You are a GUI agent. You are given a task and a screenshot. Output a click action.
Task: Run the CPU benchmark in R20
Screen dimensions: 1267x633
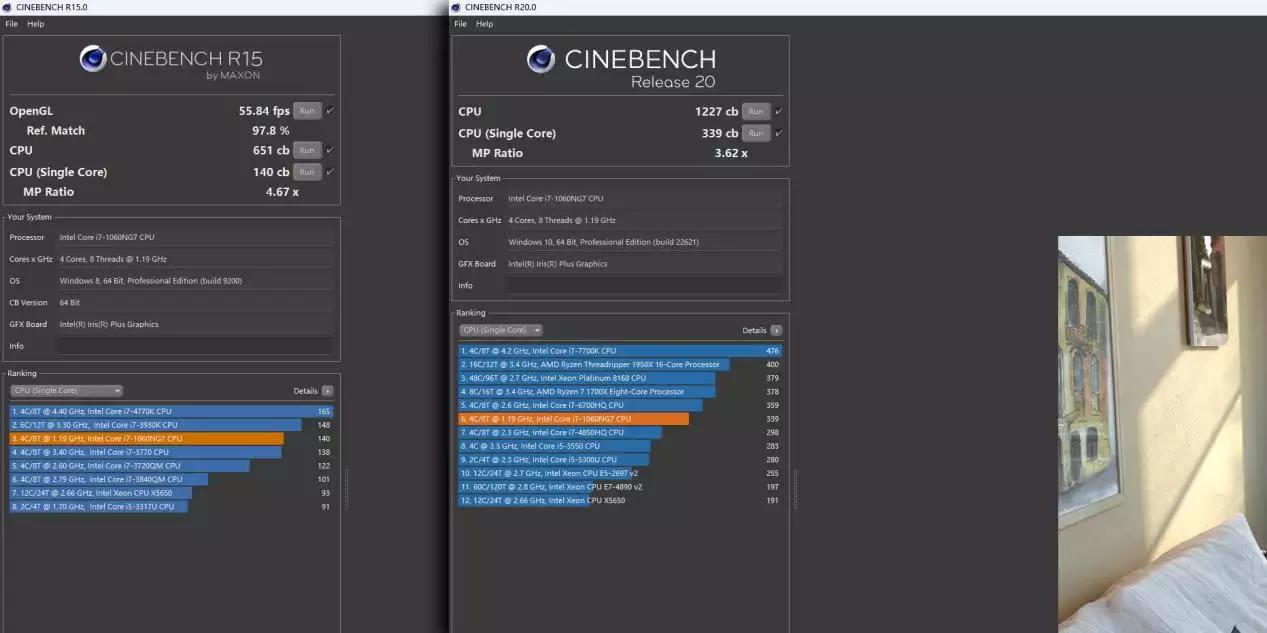tap(756, 111)
